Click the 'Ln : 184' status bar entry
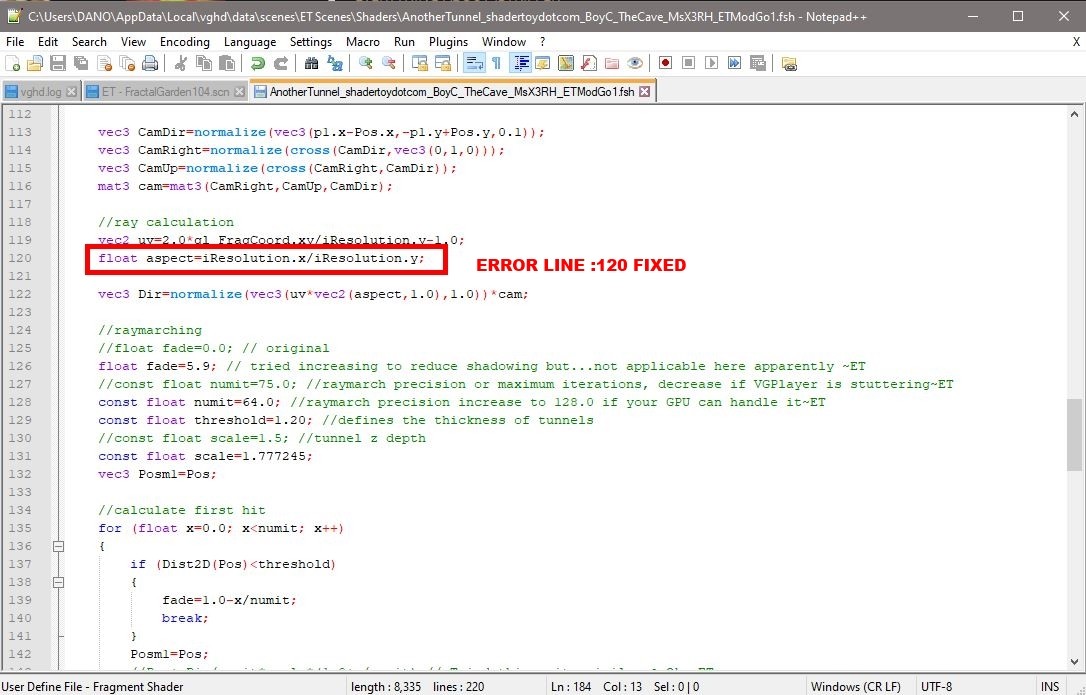The image size is (1086, 695). (571, 687)
